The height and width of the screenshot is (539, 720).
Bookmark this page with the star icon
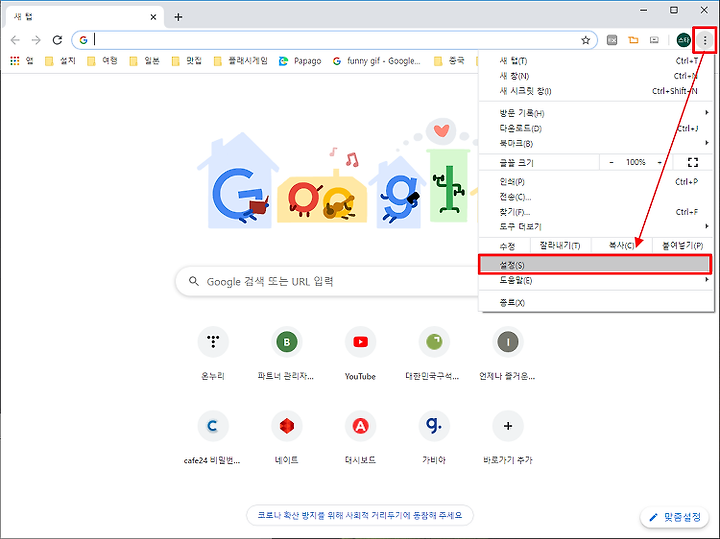pos(585,40)
